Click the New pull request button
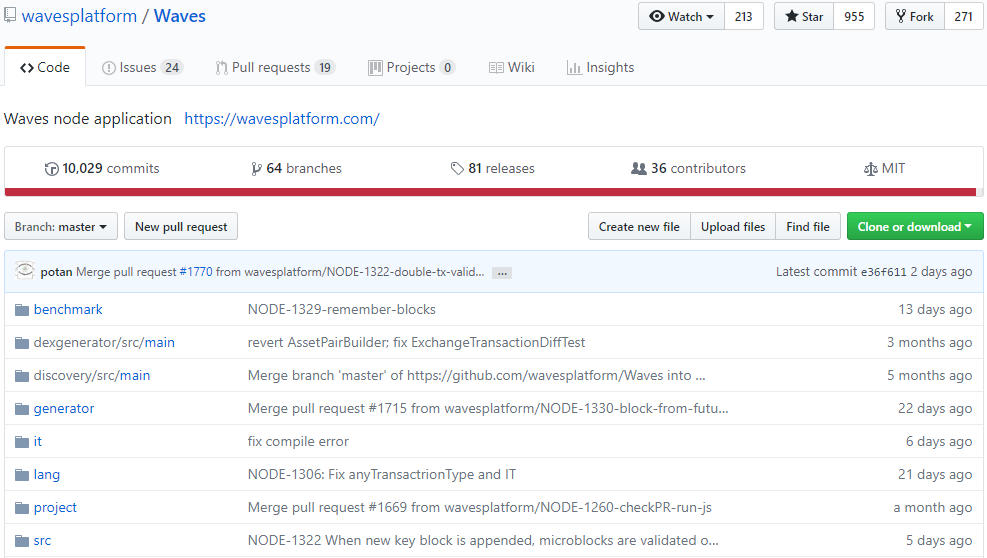Viewport: 987px width, 558px height. coord(181,226)
